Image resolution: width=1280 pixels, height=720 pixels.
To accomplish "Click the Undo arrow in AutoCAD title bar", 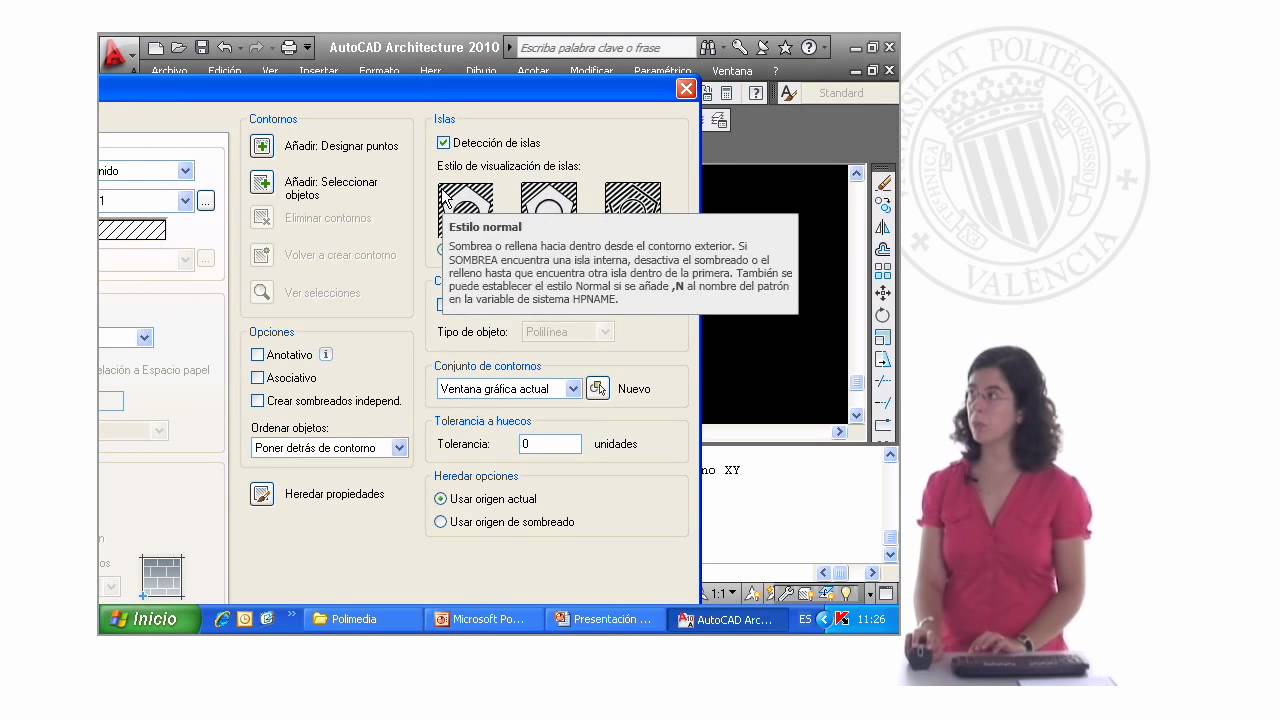I will pos(225,47).
